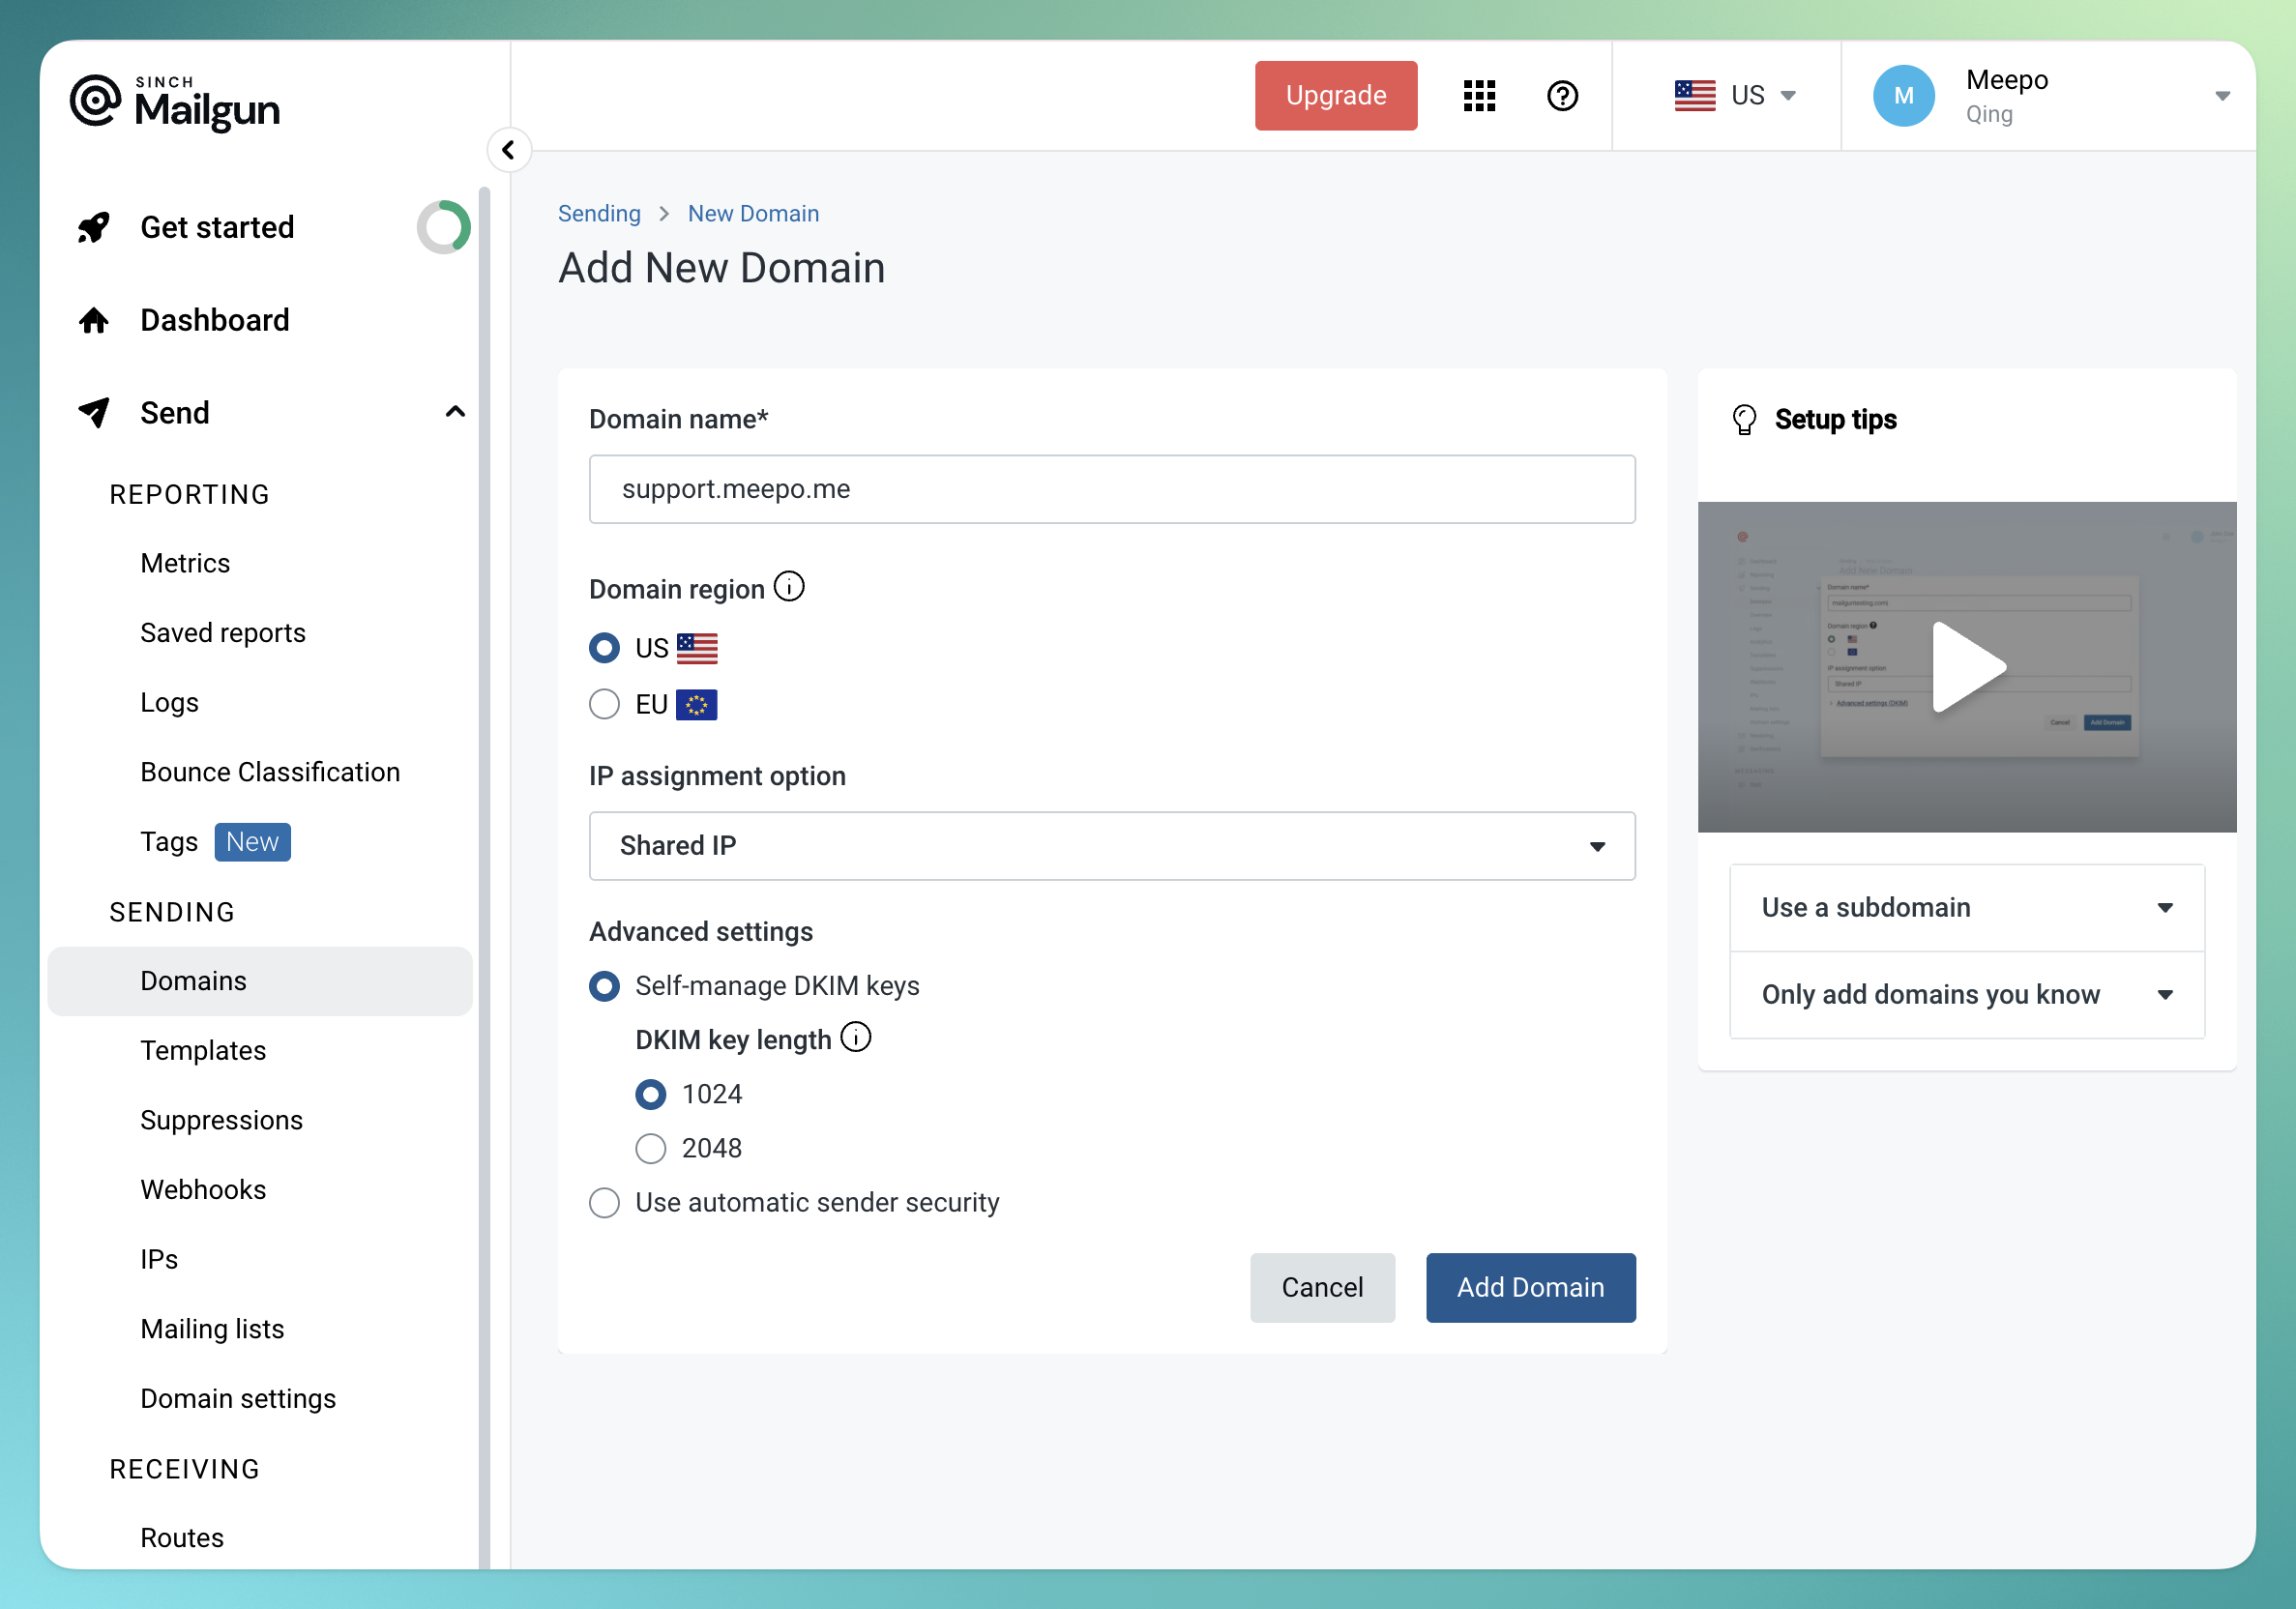Image resolution: width=2296 pixels, height=1609 pixels.
Task: Expand the Use a subdomain tip
Action: point(1966,908)
